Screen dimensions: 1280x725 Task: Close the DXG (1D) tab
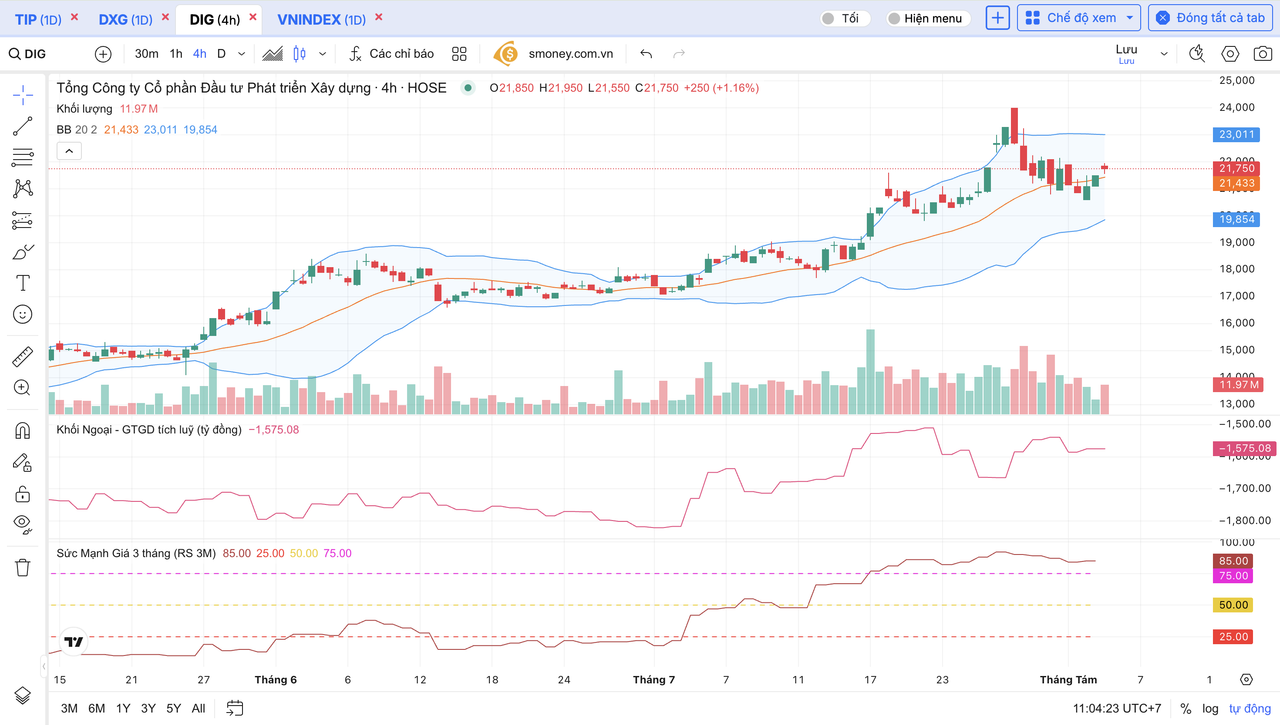[166, 17]
